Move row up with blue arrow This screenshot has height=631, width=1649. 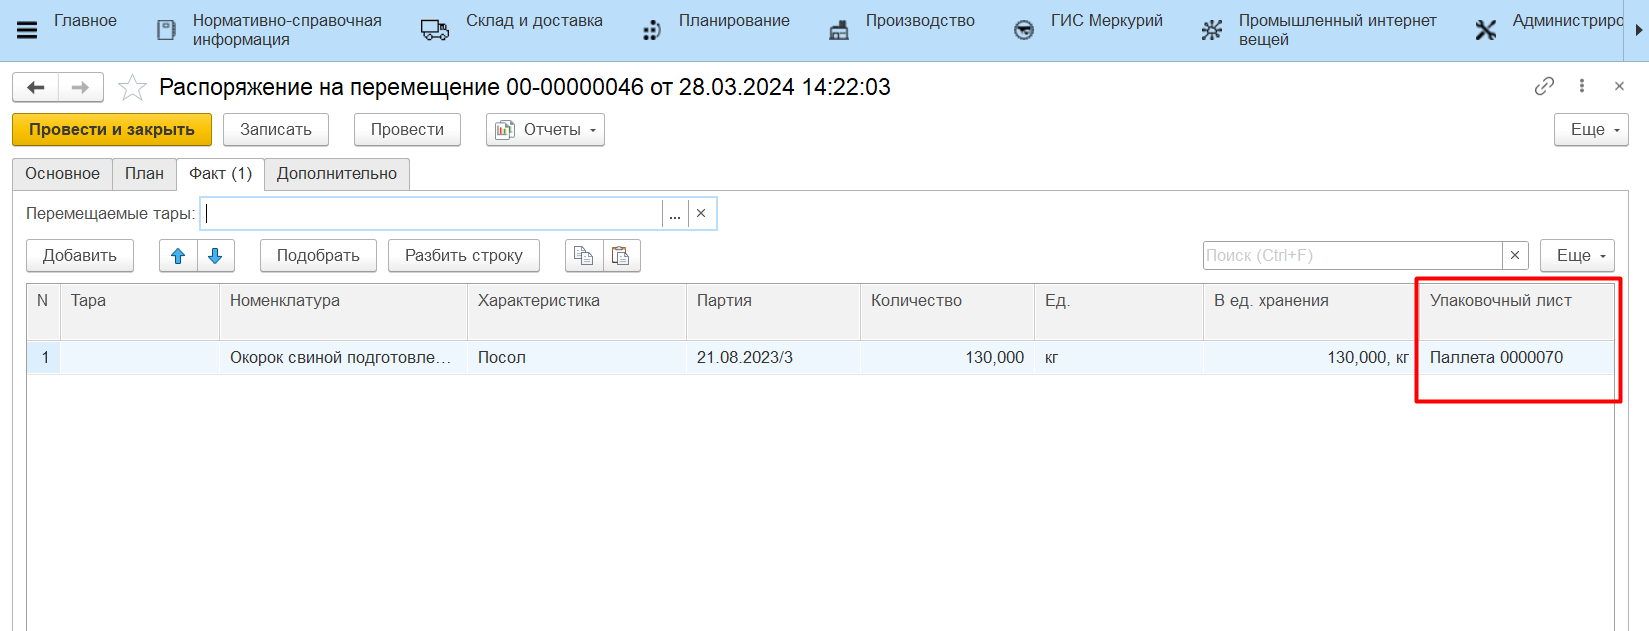(178, 256)
